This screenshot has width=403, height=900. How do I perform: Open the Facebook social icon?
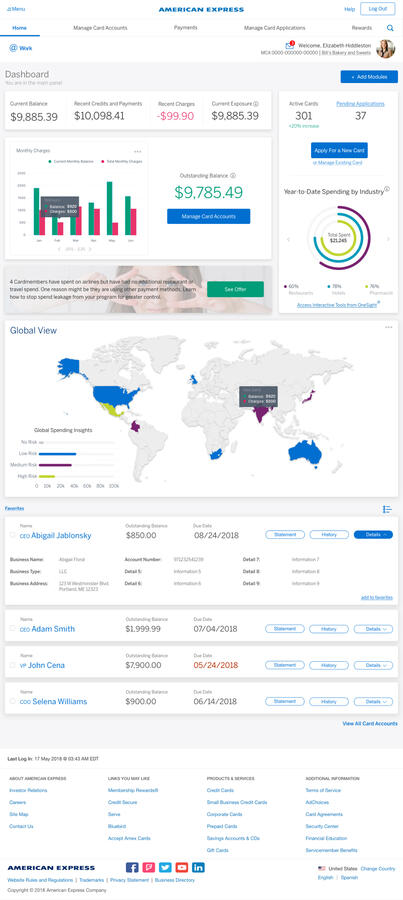click(x=132, y=867)
